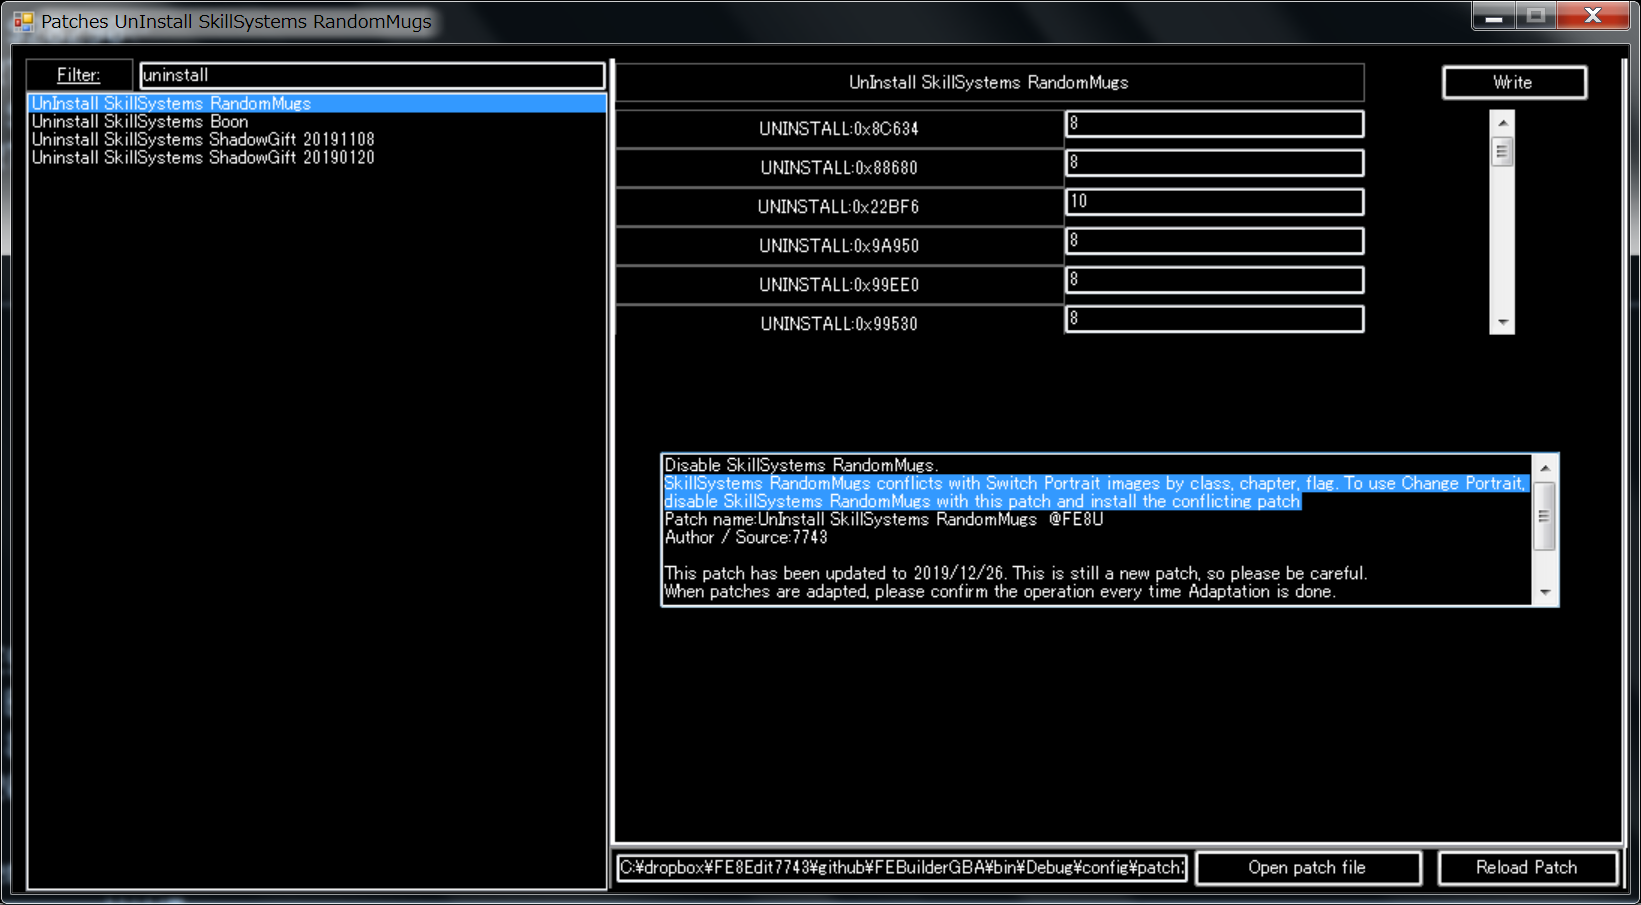Click the app icon in title bar

pyautogui.click(x=23, y=21)
